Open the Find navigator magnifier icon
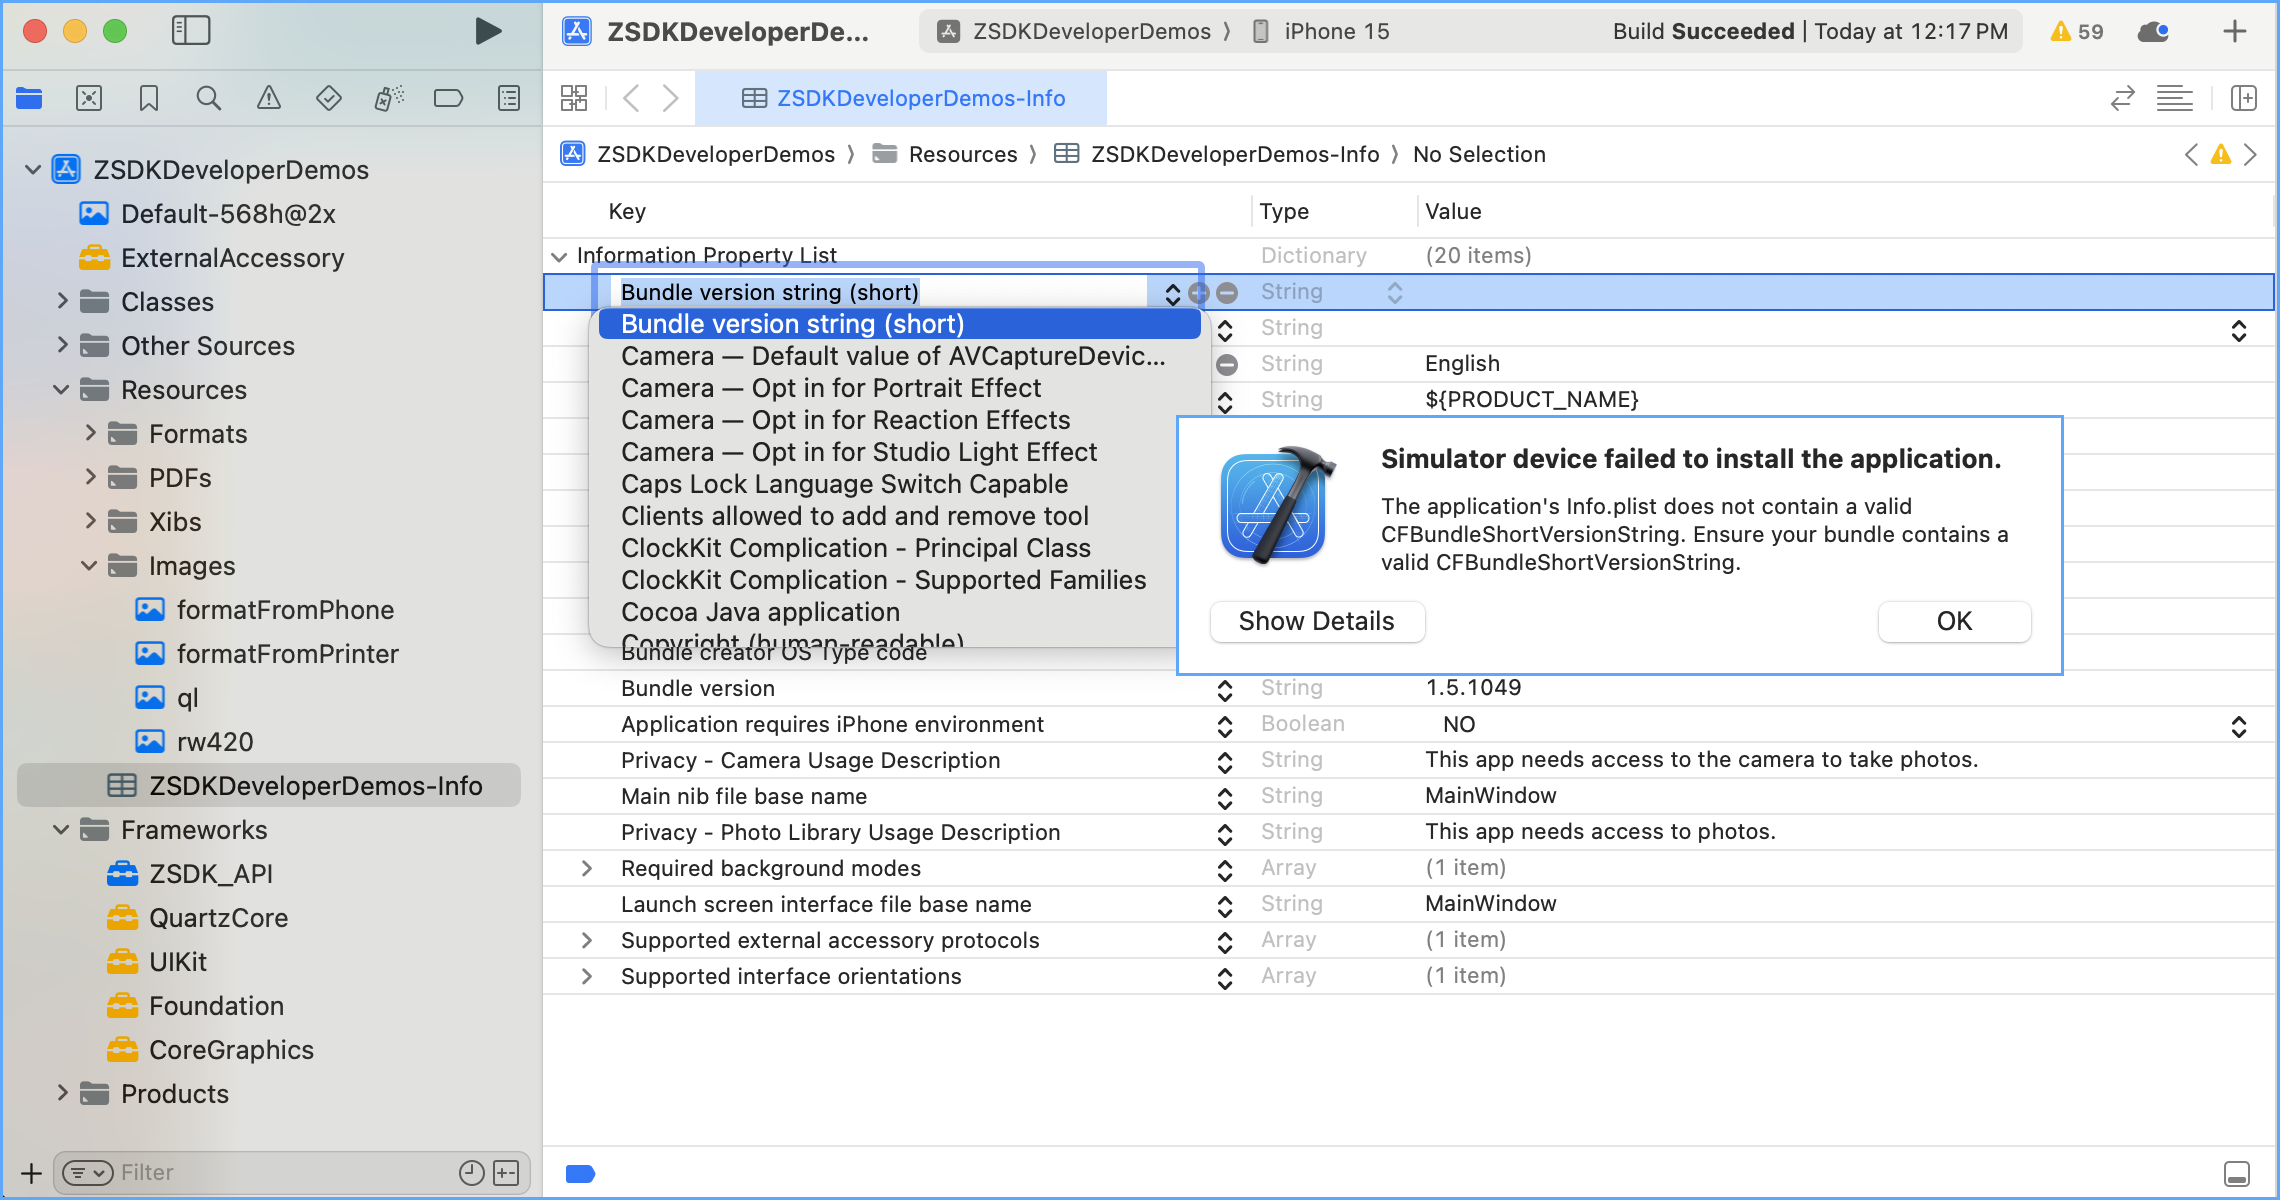 tap(208, 98)
